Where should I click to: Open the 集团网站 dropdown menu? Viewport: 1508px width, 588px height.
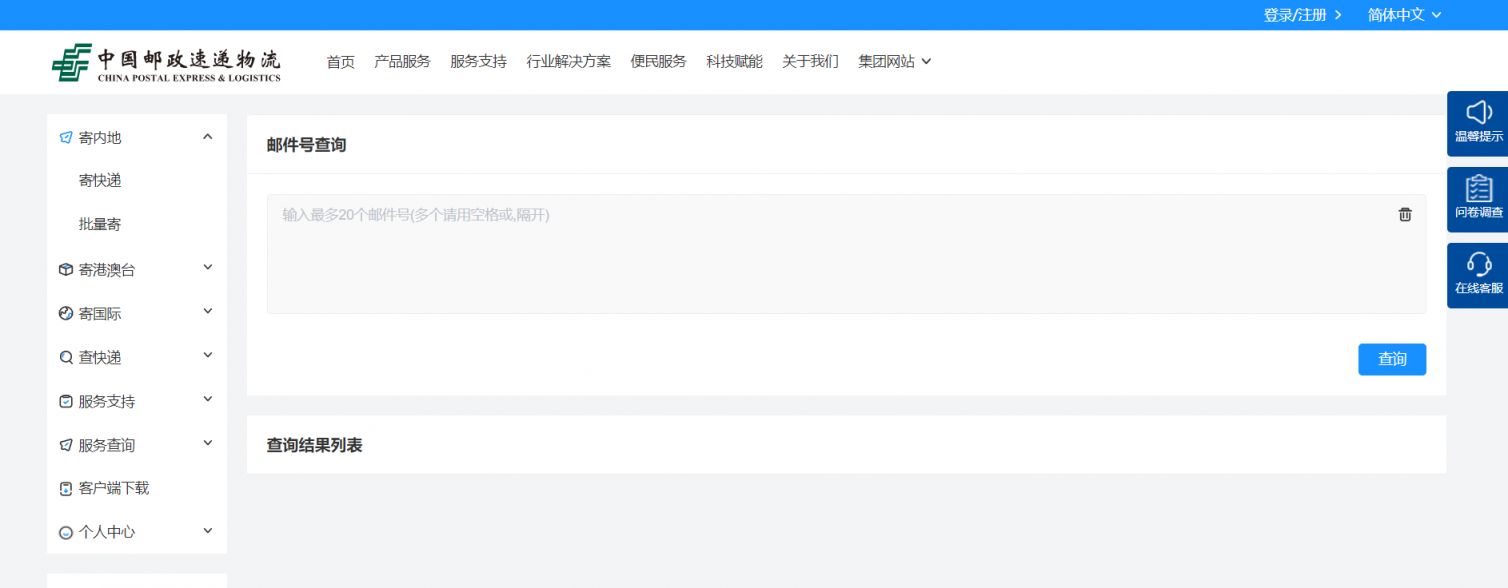click(x=895, y=62)
